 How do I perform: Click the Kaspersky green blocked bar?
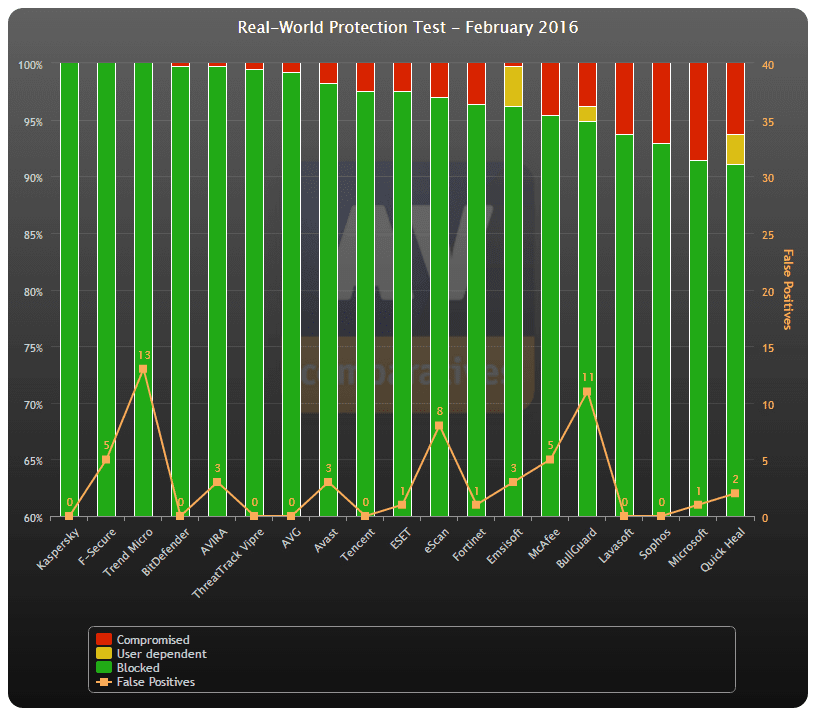70,290
